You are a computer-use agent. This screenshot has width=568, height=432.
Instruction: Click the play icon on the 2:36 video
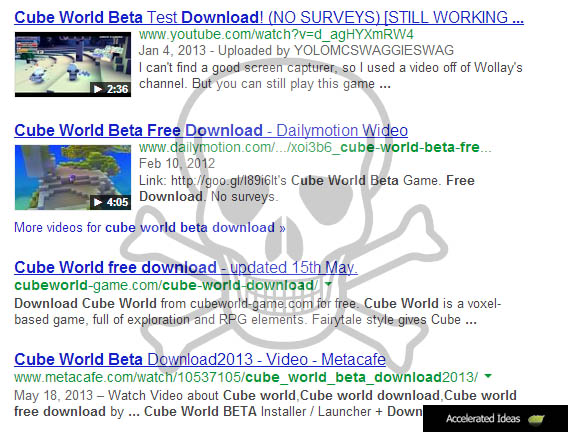tap(98, 89)
